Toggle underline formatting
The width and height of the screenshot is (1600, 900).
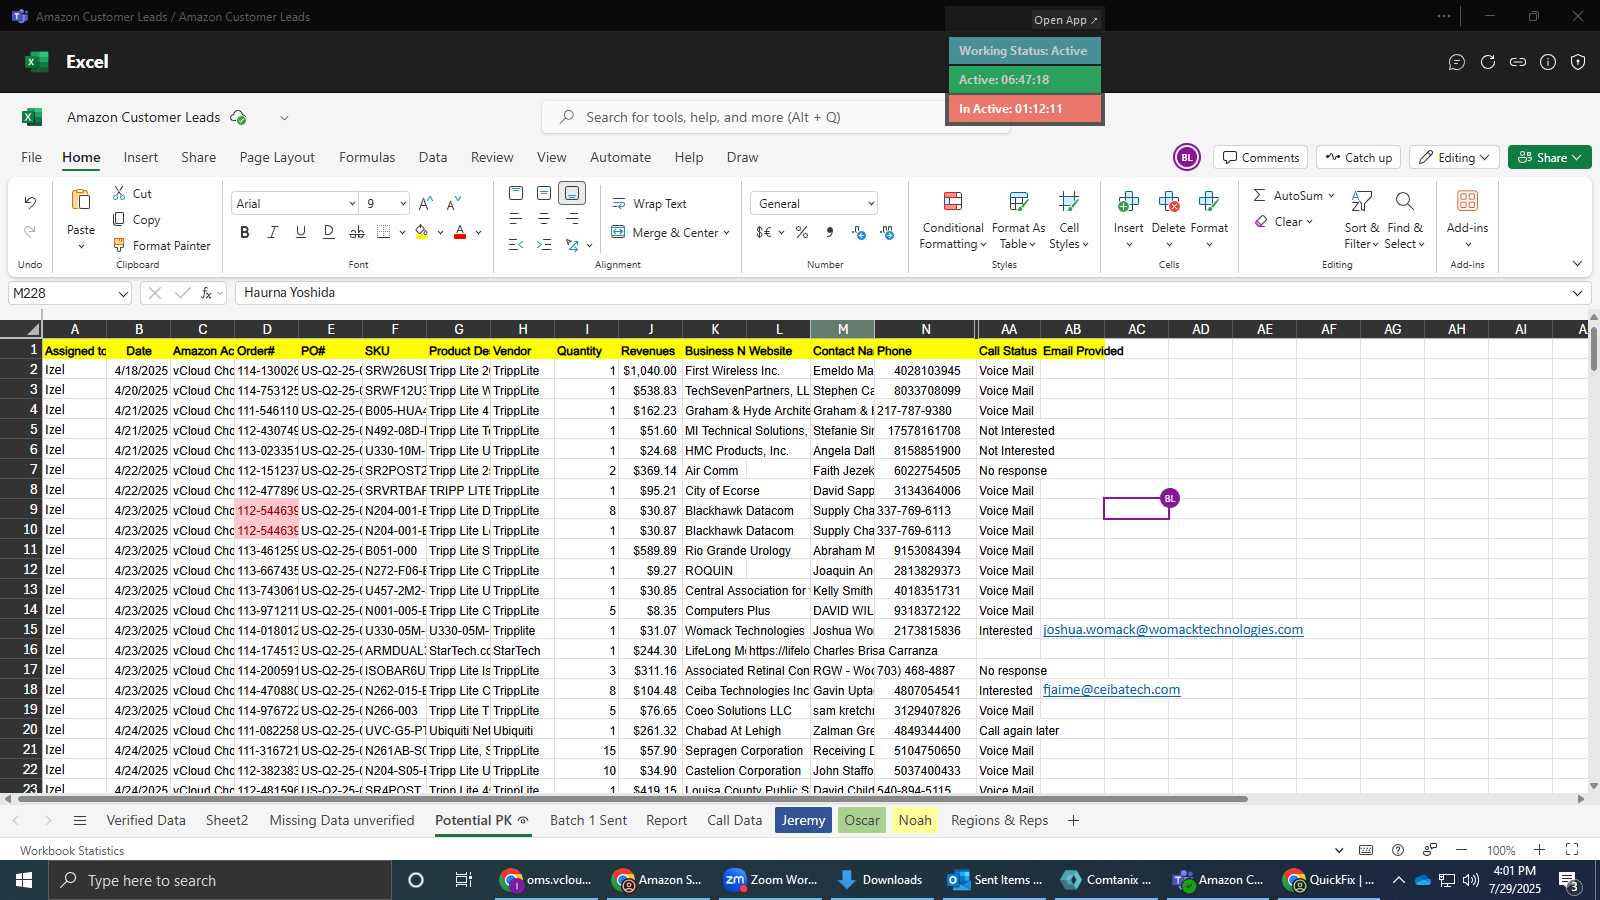tap(301, 232)
